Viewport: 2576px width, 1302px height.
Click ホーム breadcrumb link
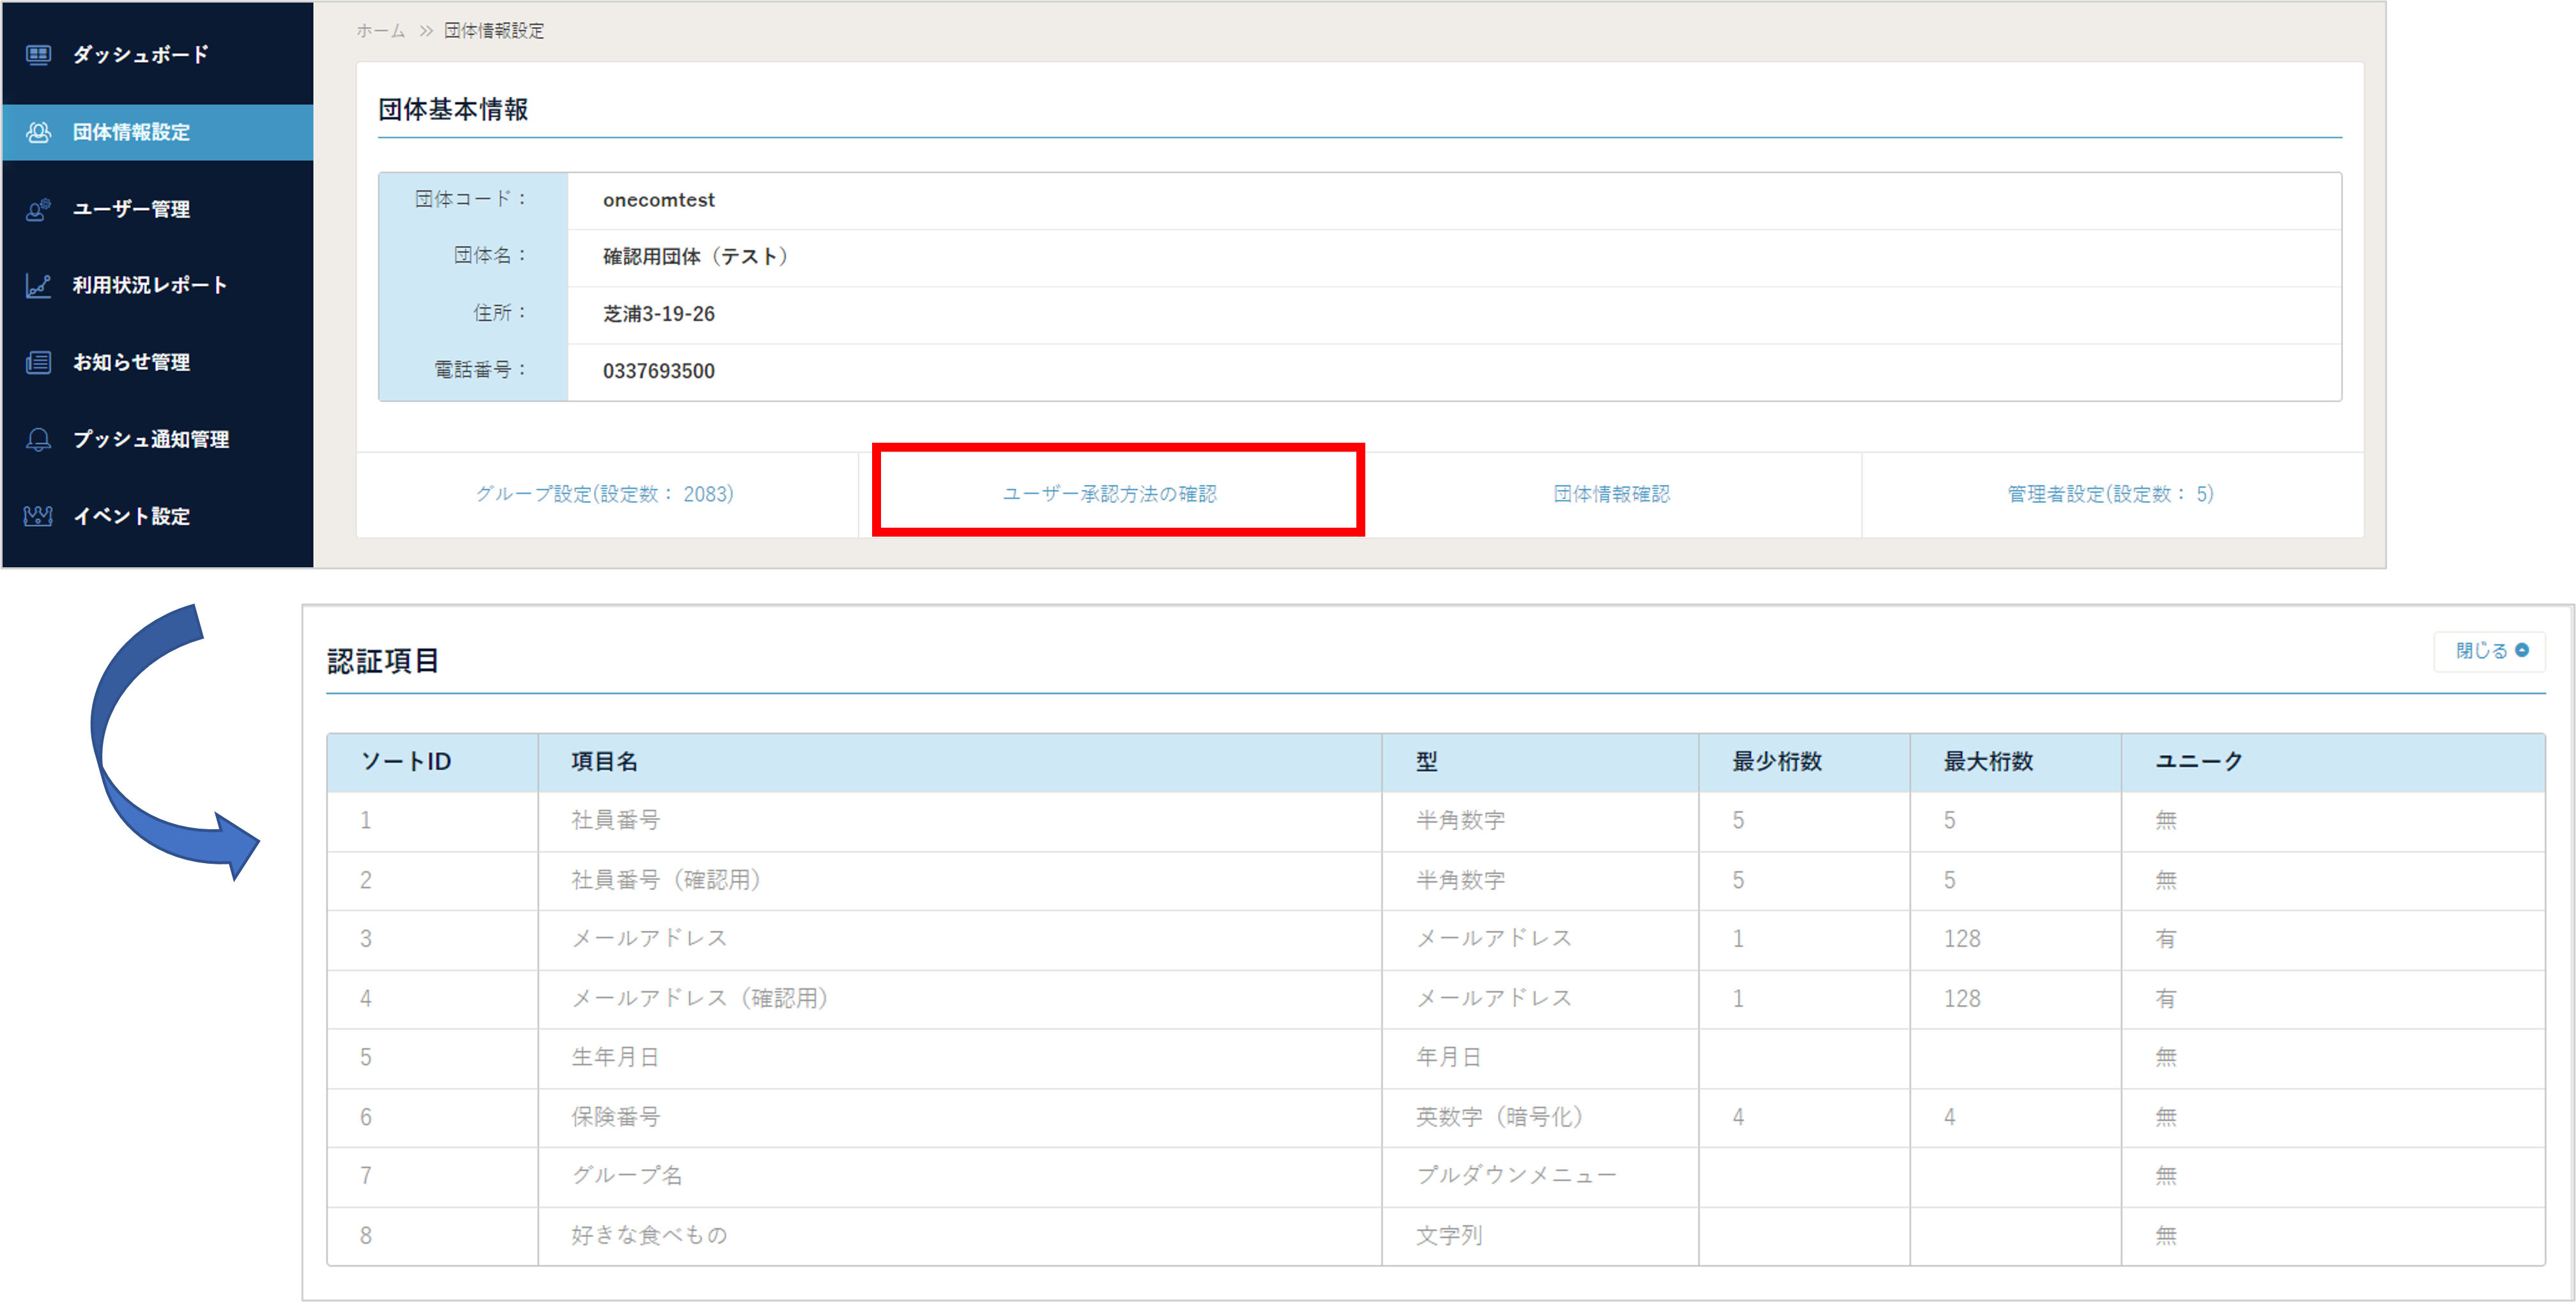tap(381, 31)
